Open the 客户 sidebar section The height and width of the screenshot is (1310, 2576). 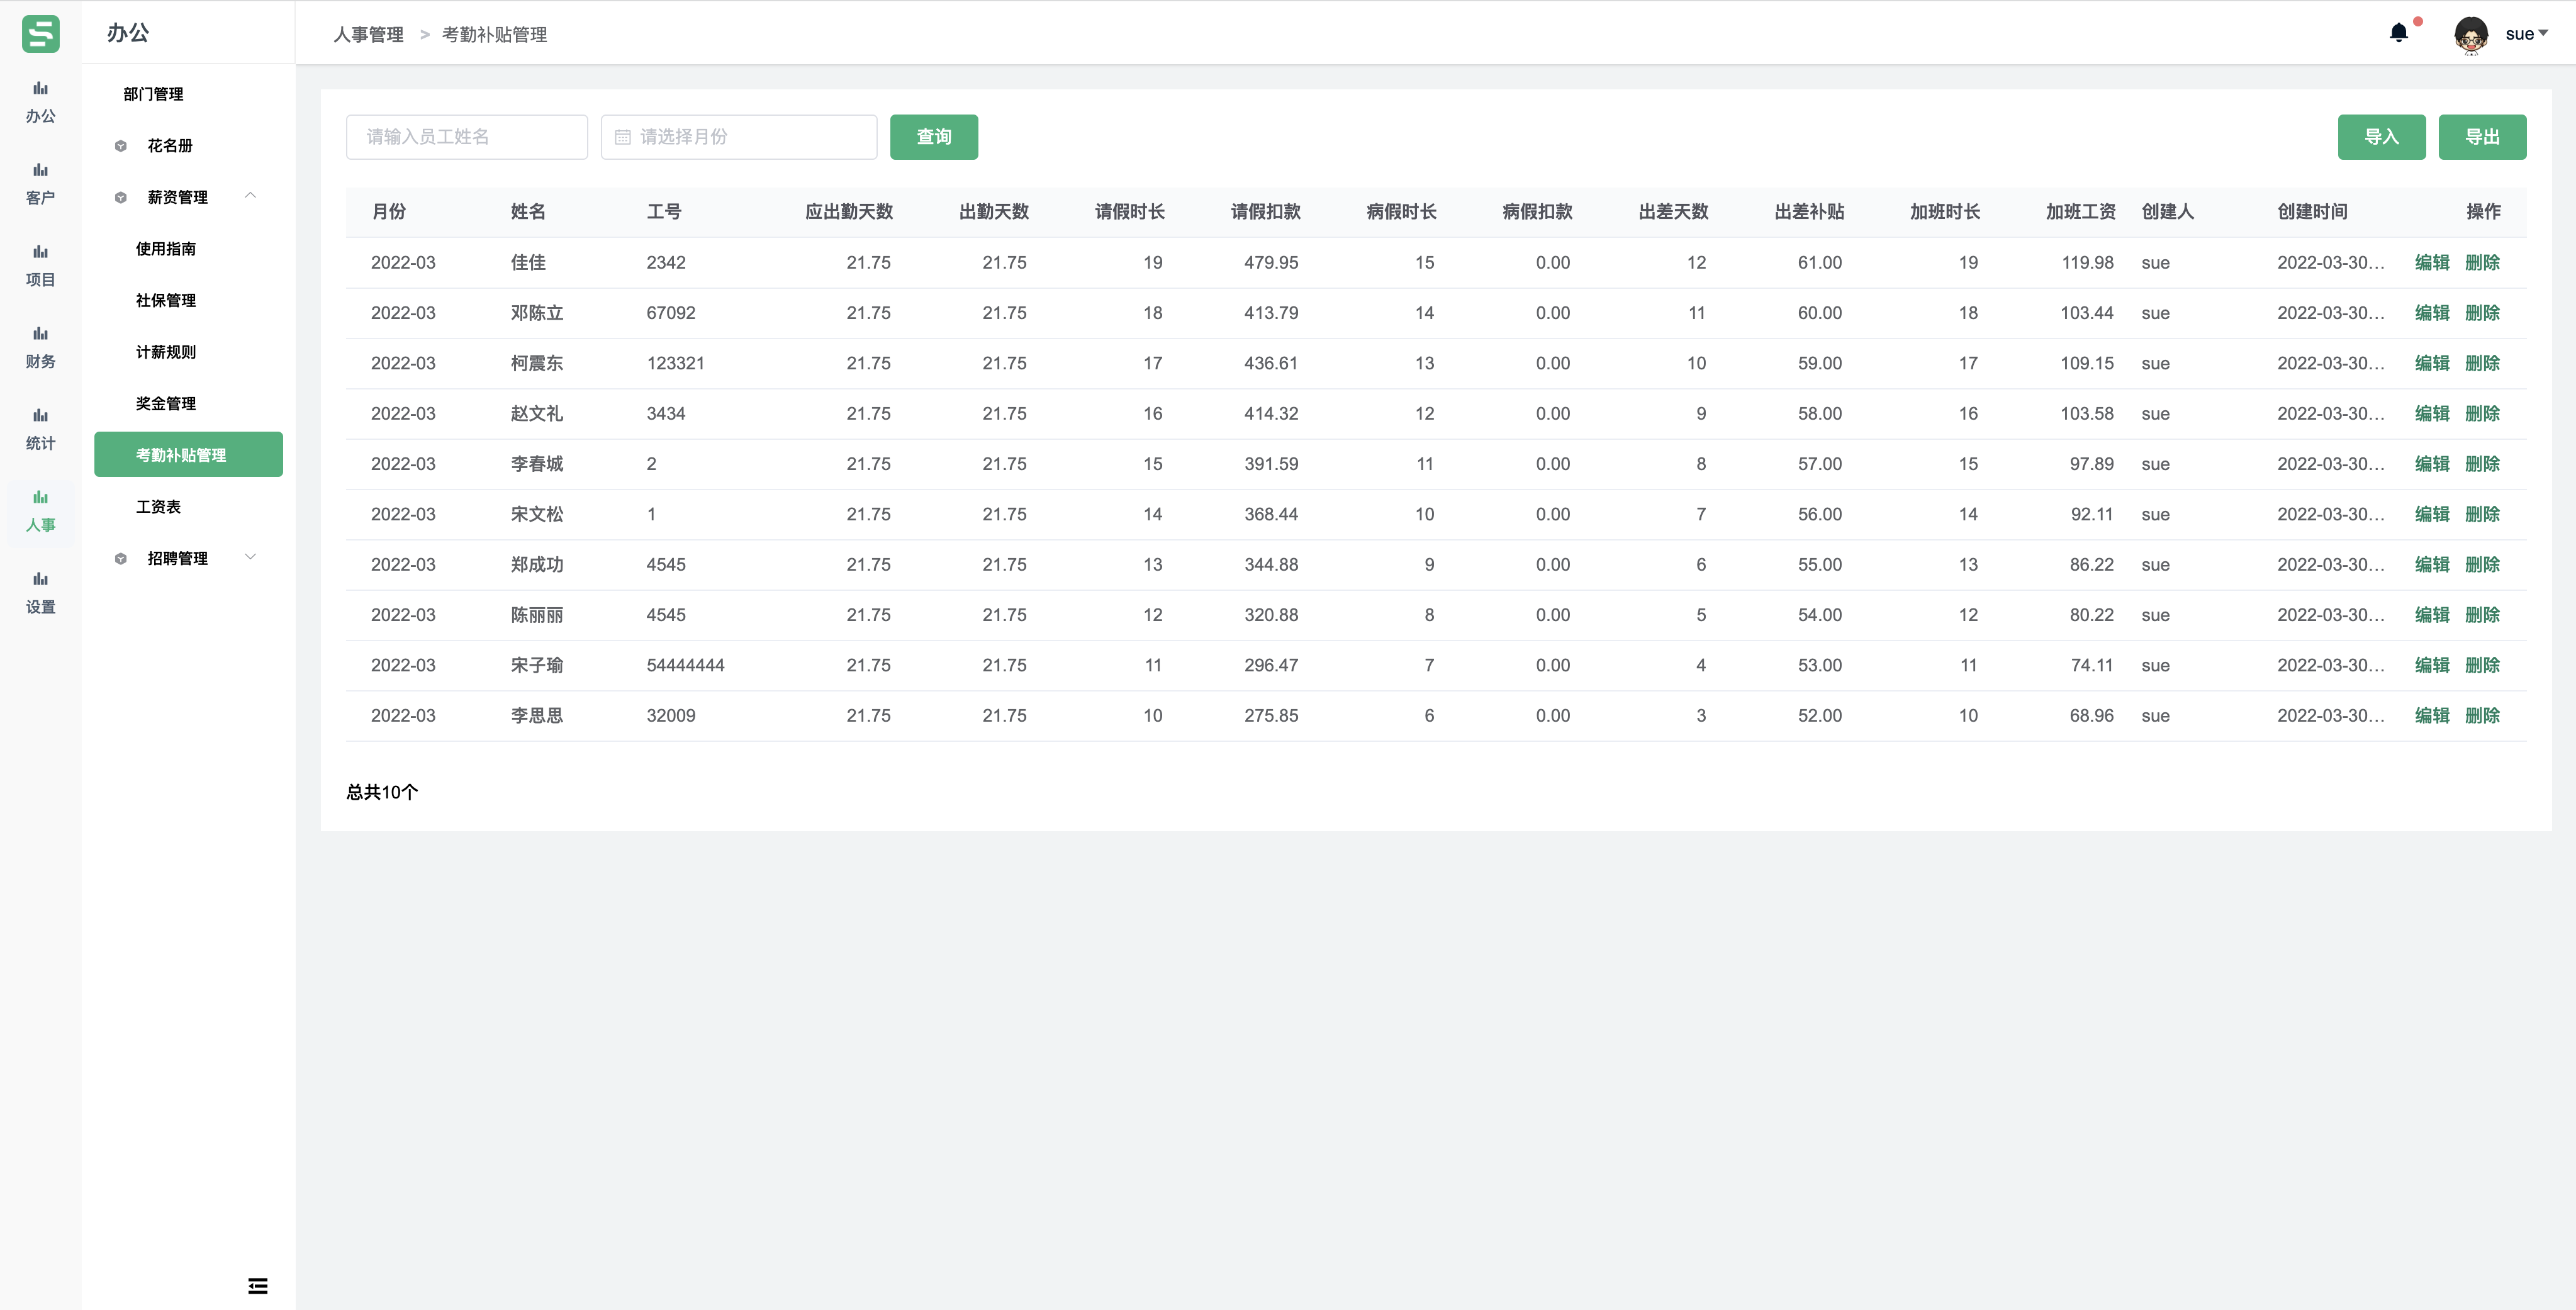pos(40,185)
